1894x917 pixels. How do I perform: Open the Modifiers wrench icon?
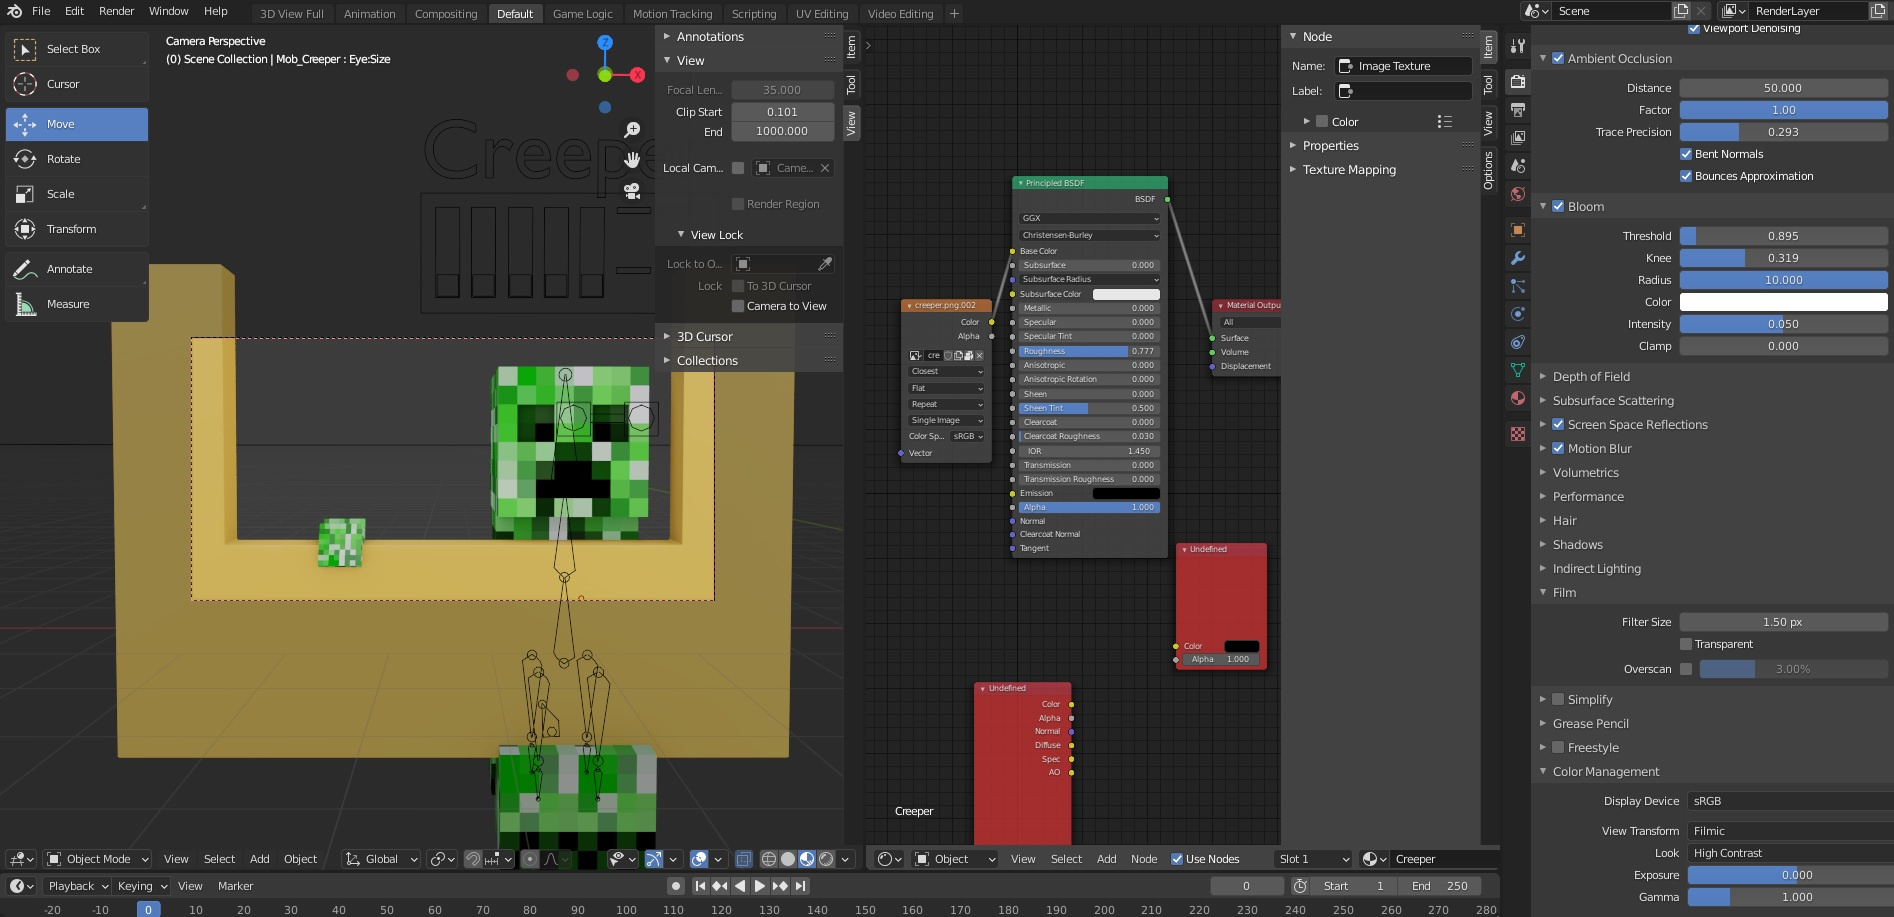point(1518,258)
